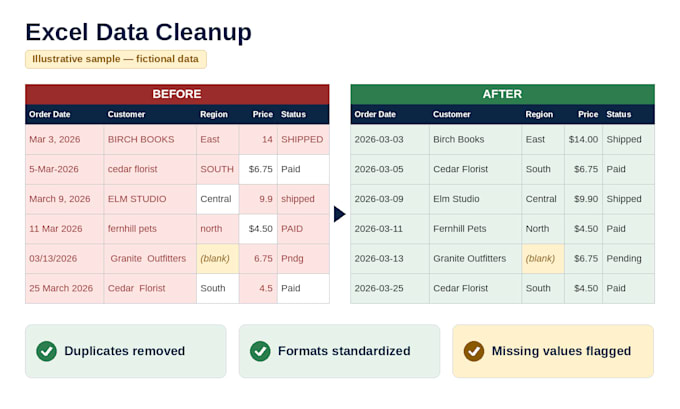The height and width of the screenshot is (409, 680).
Task: Select the 'Fernhill Pets' cell in AFTER table
Action: pyautogui.click(x=475, y=229)
